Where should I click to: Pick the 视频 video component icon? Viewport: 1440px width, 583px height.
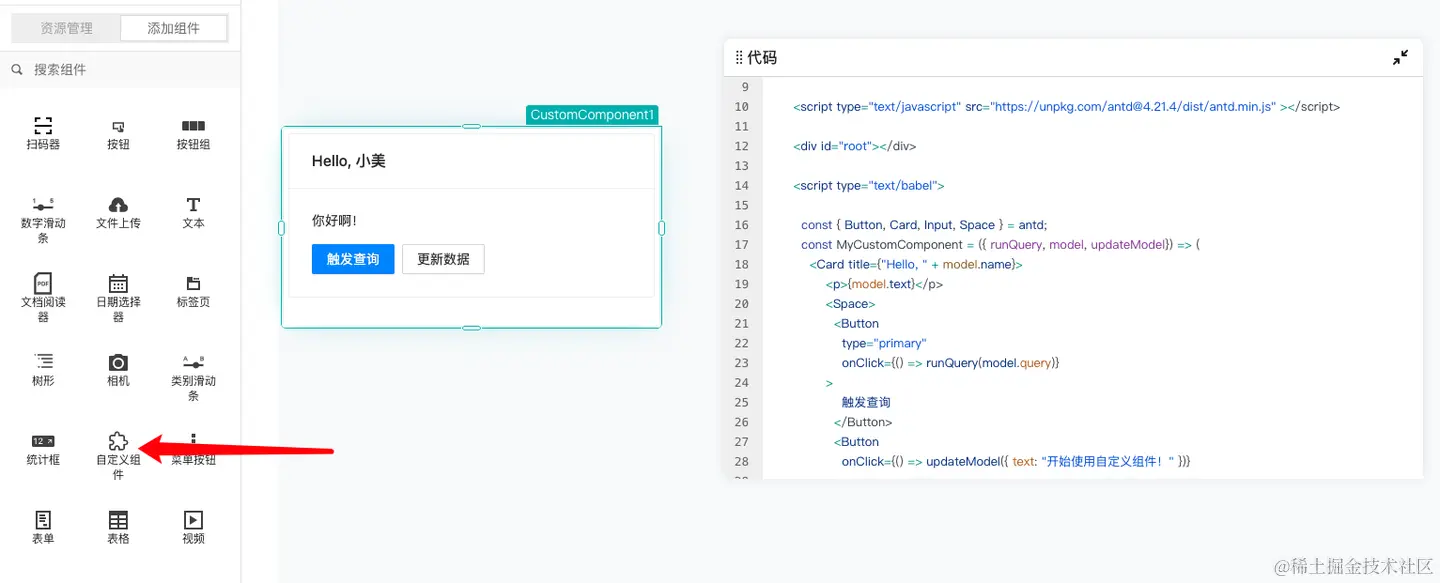tap(193, 520)
